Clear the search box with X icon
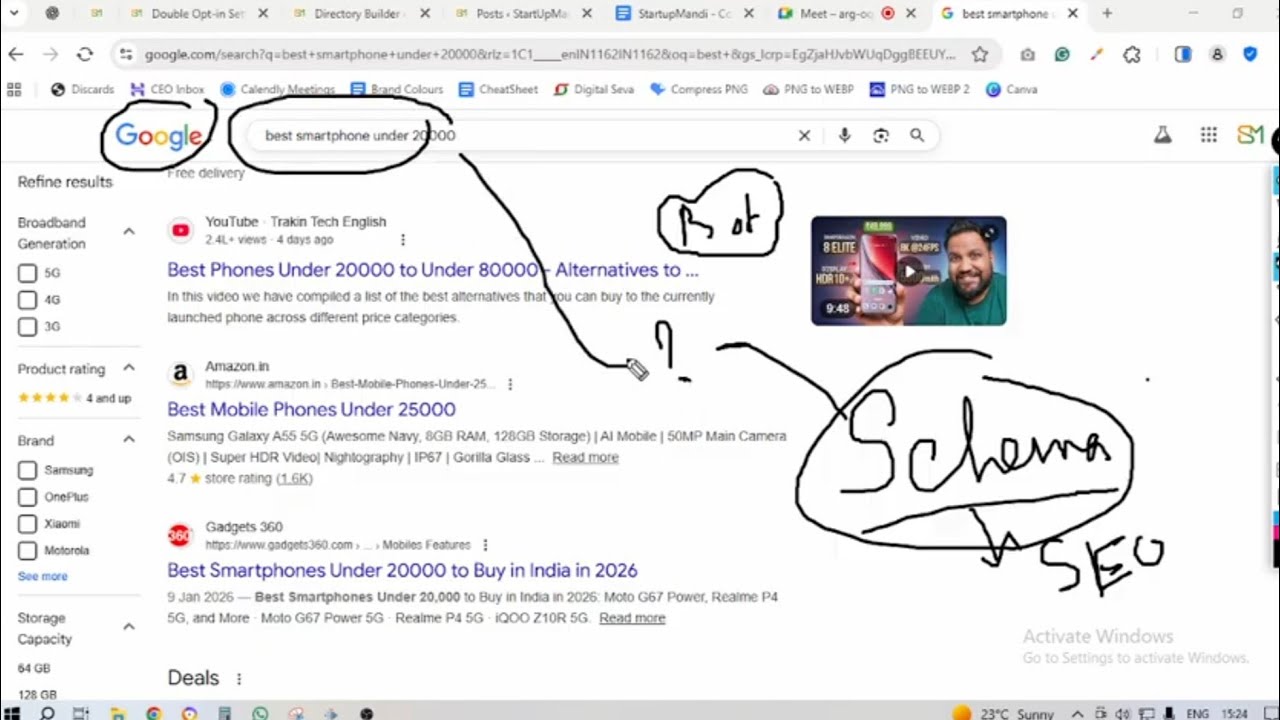 [x=804, y=136]
